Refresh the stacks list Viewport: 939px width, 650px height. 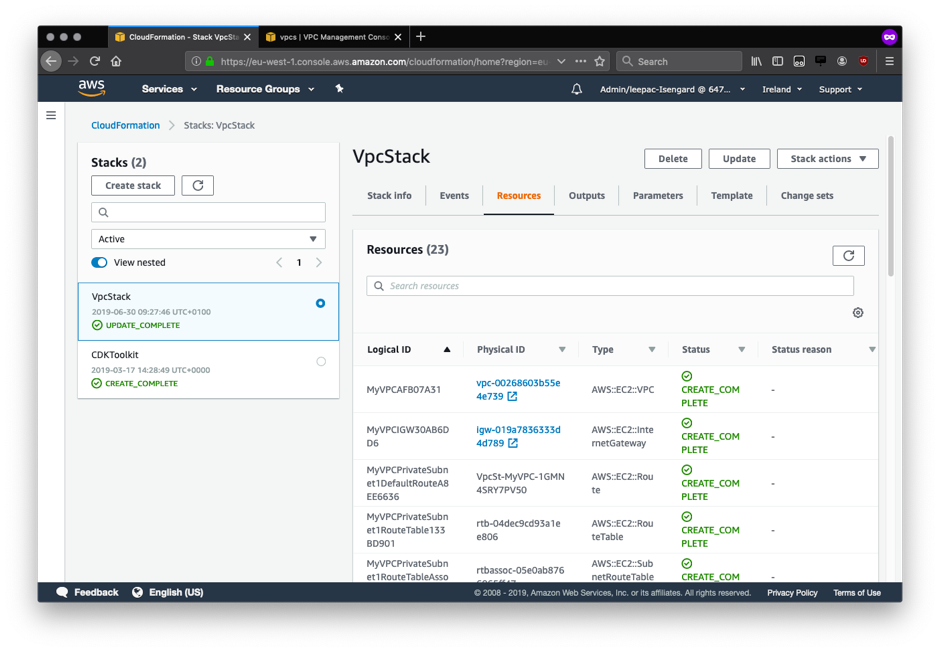click(198, 186)
